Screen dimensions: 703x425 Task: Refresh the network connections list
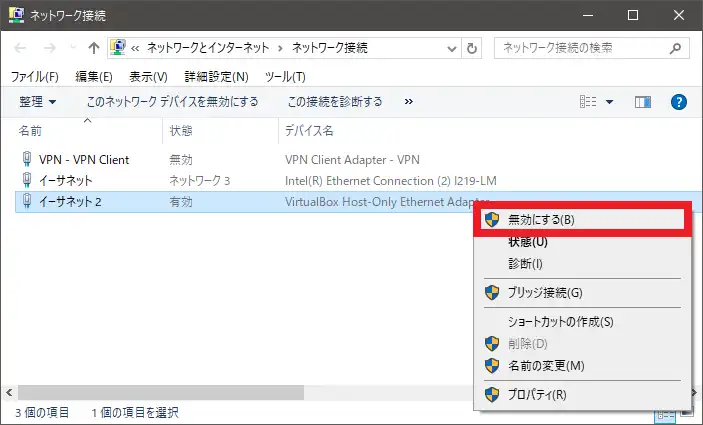pos(472,48)
